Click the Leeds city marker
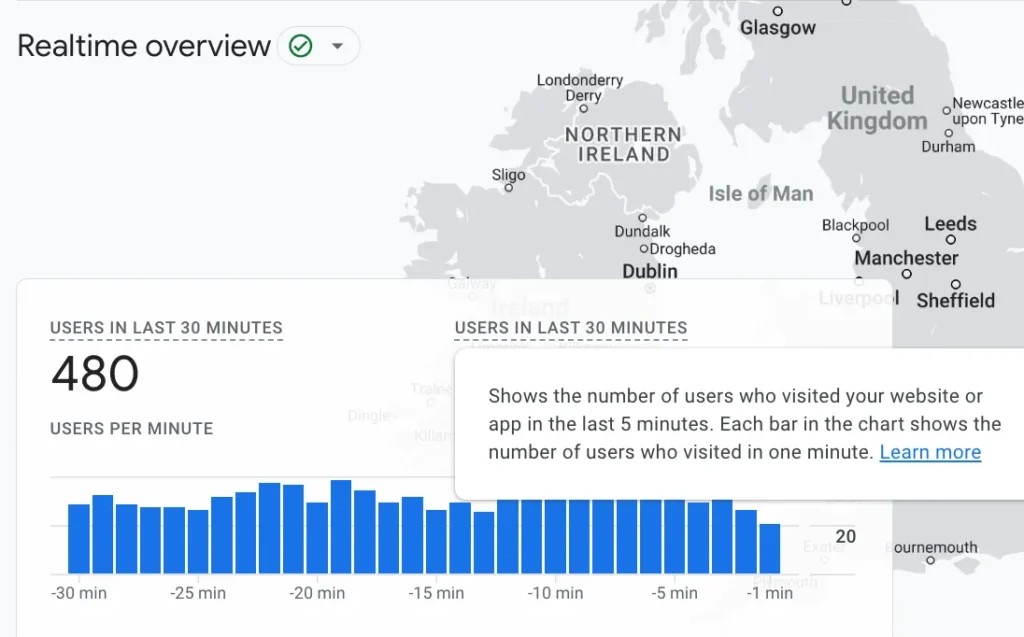The image size is (1024, 637). pos(950,240)
